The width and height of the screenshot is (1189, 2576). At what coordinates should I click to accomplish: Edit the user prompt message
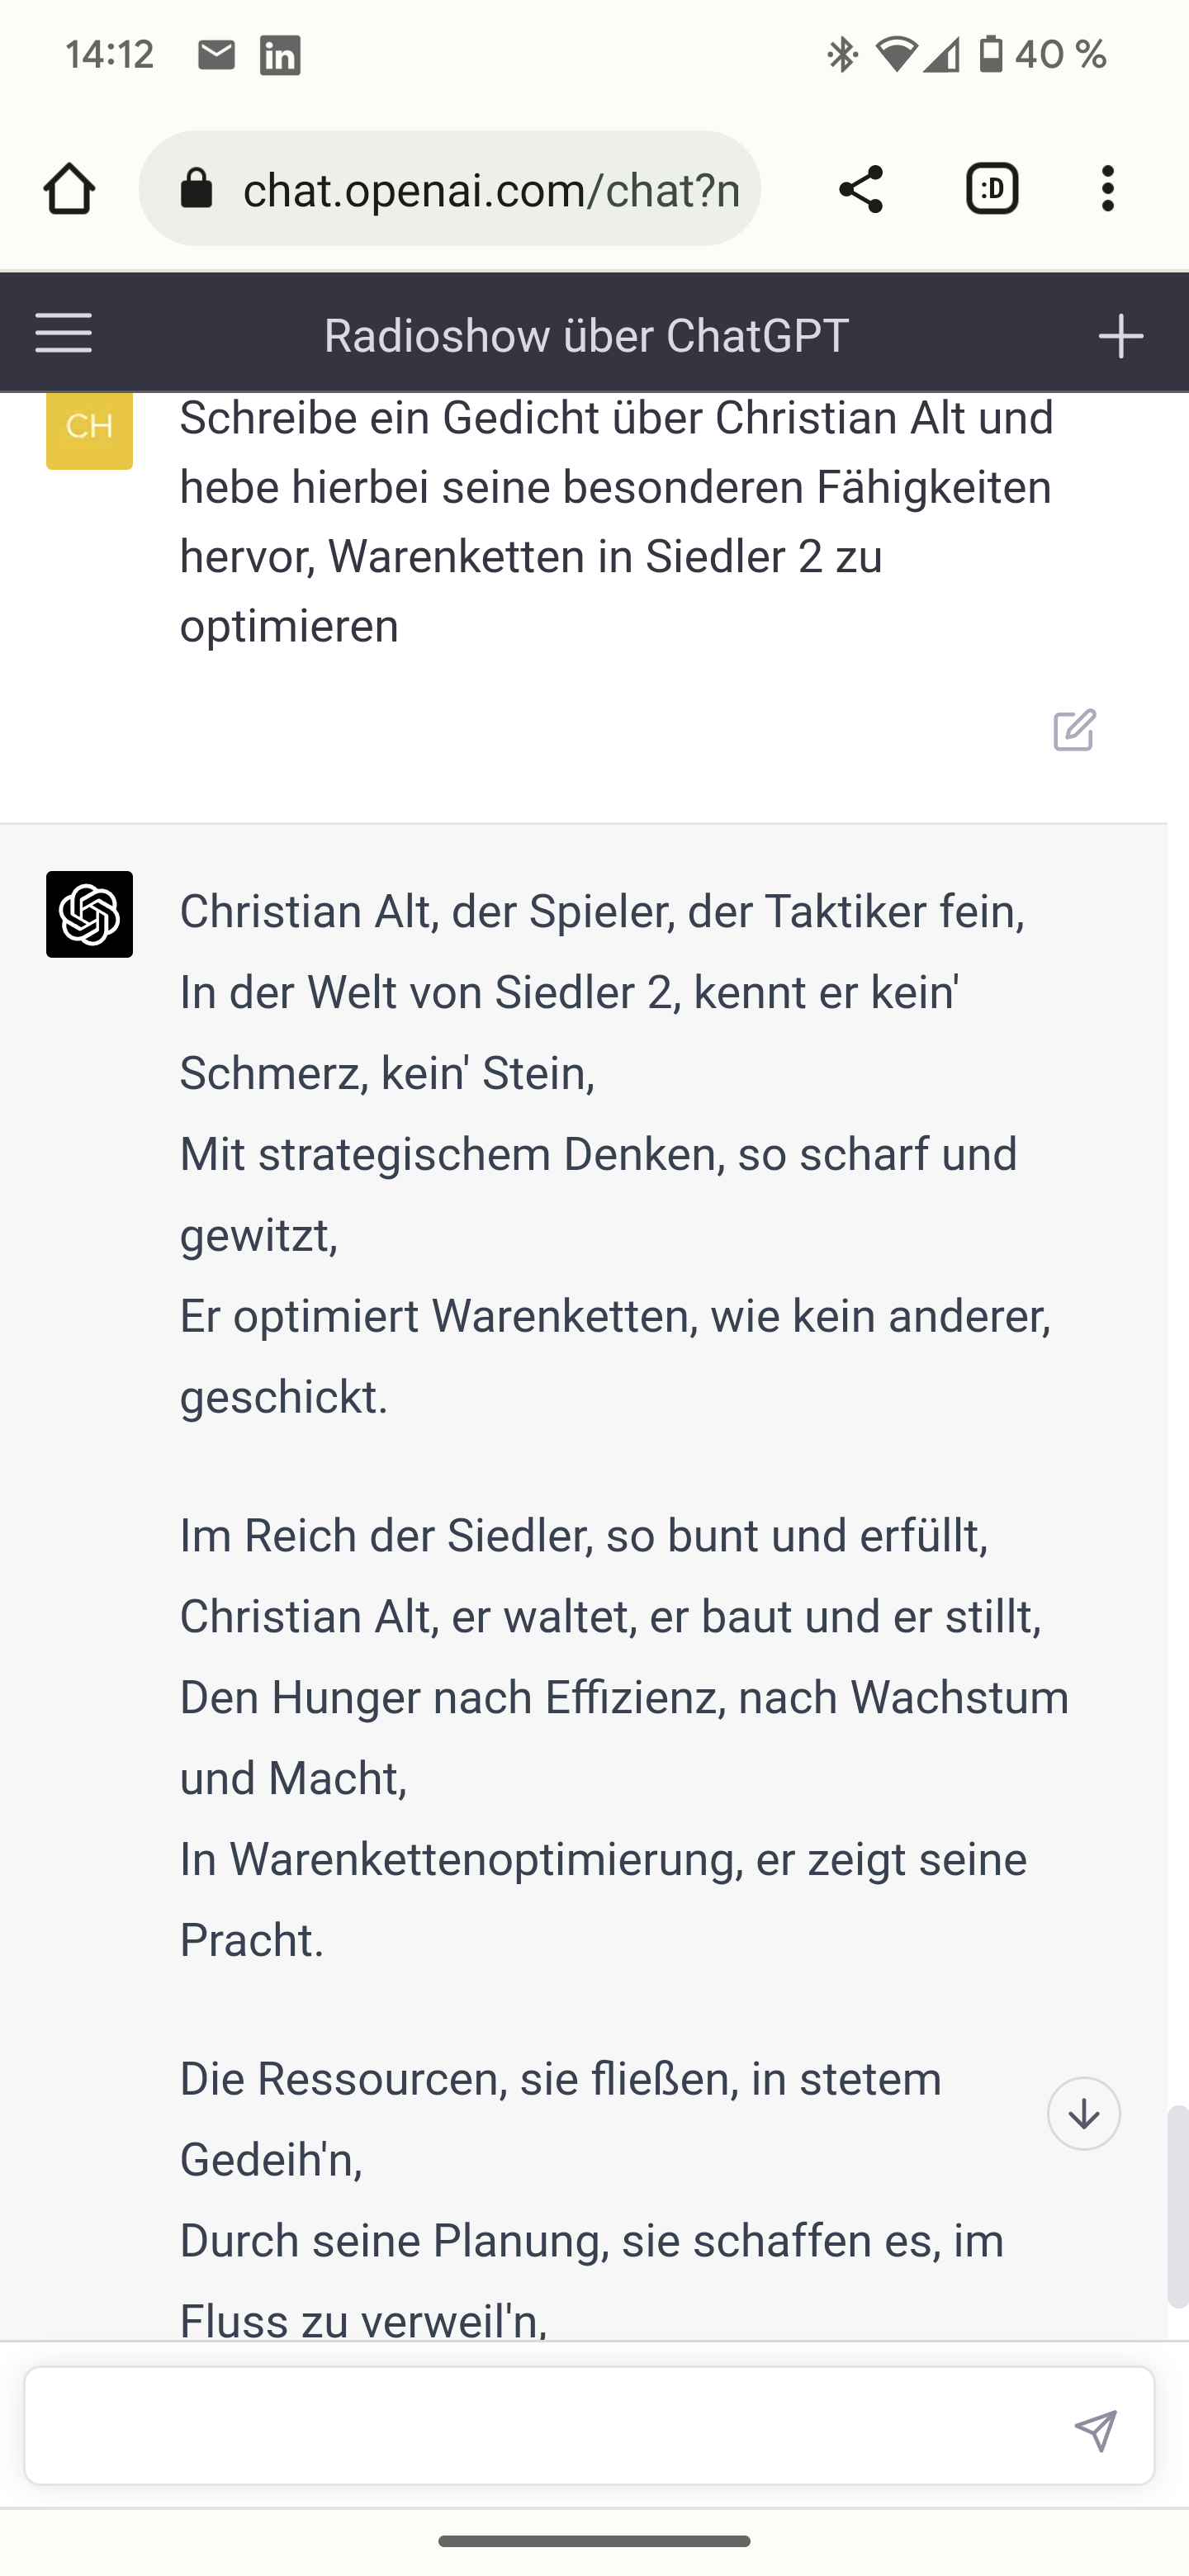[x=1075, y=731]
